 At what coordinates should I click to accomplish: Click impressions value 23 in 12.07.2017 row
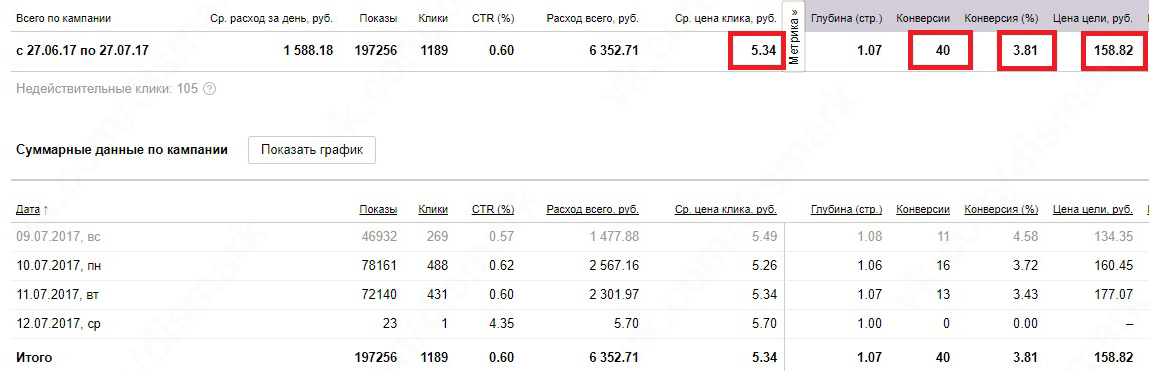(390, 323)
